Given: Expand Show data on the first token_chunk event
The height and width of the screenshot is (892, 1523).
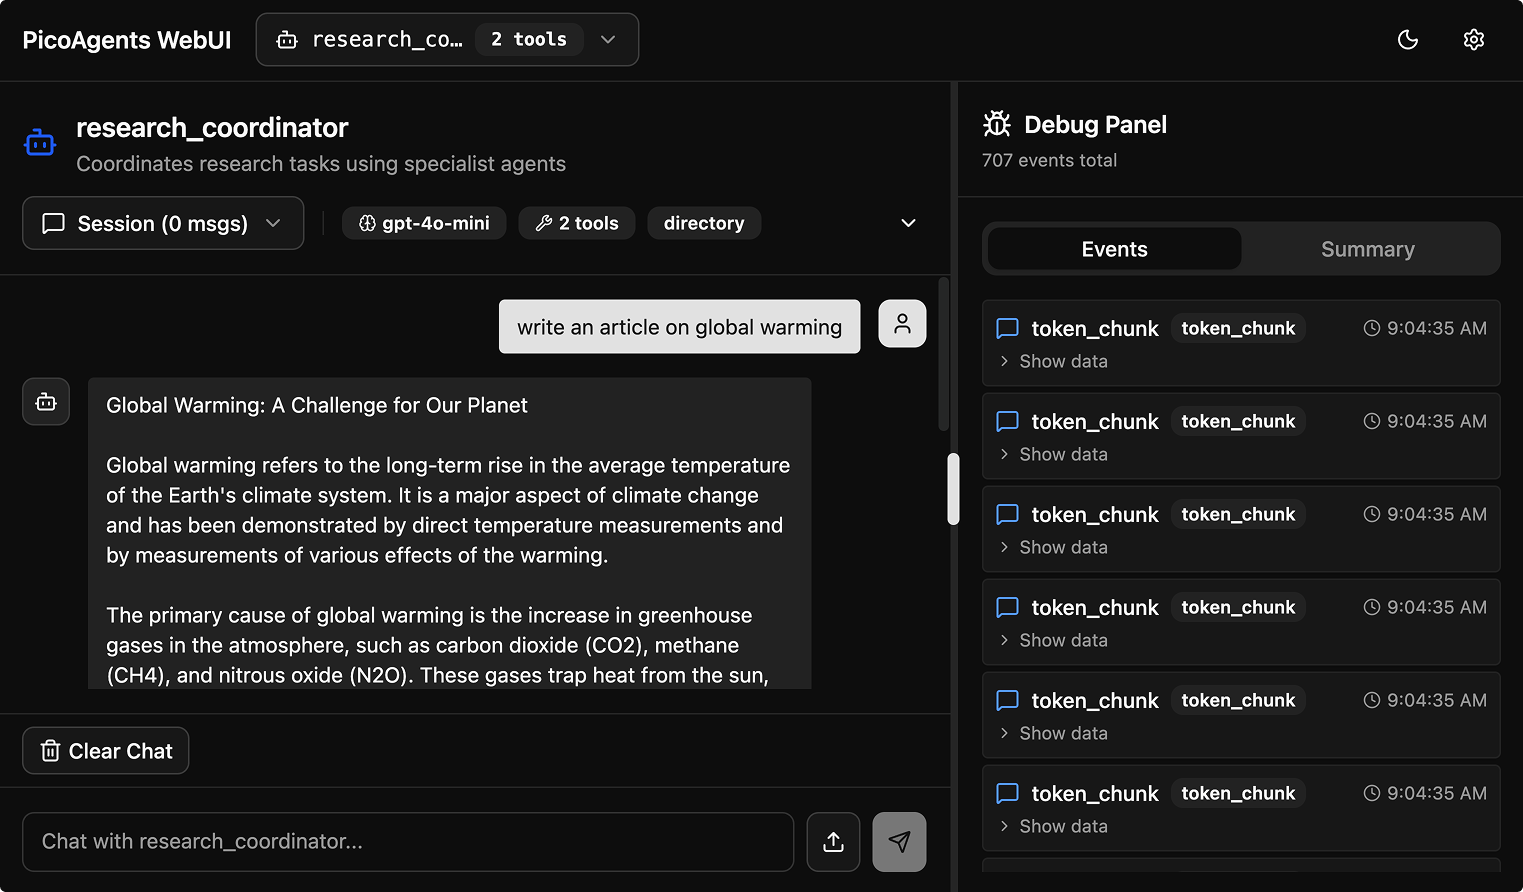Looking at the screenshot, I should click(1053, 361).
